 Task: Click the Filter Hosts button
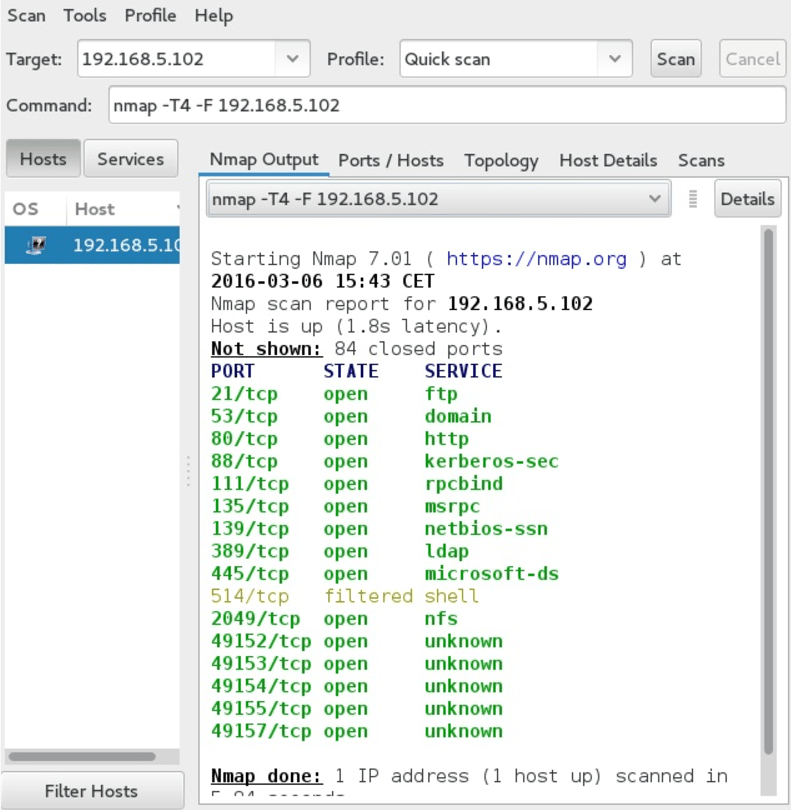pos(91,791)
